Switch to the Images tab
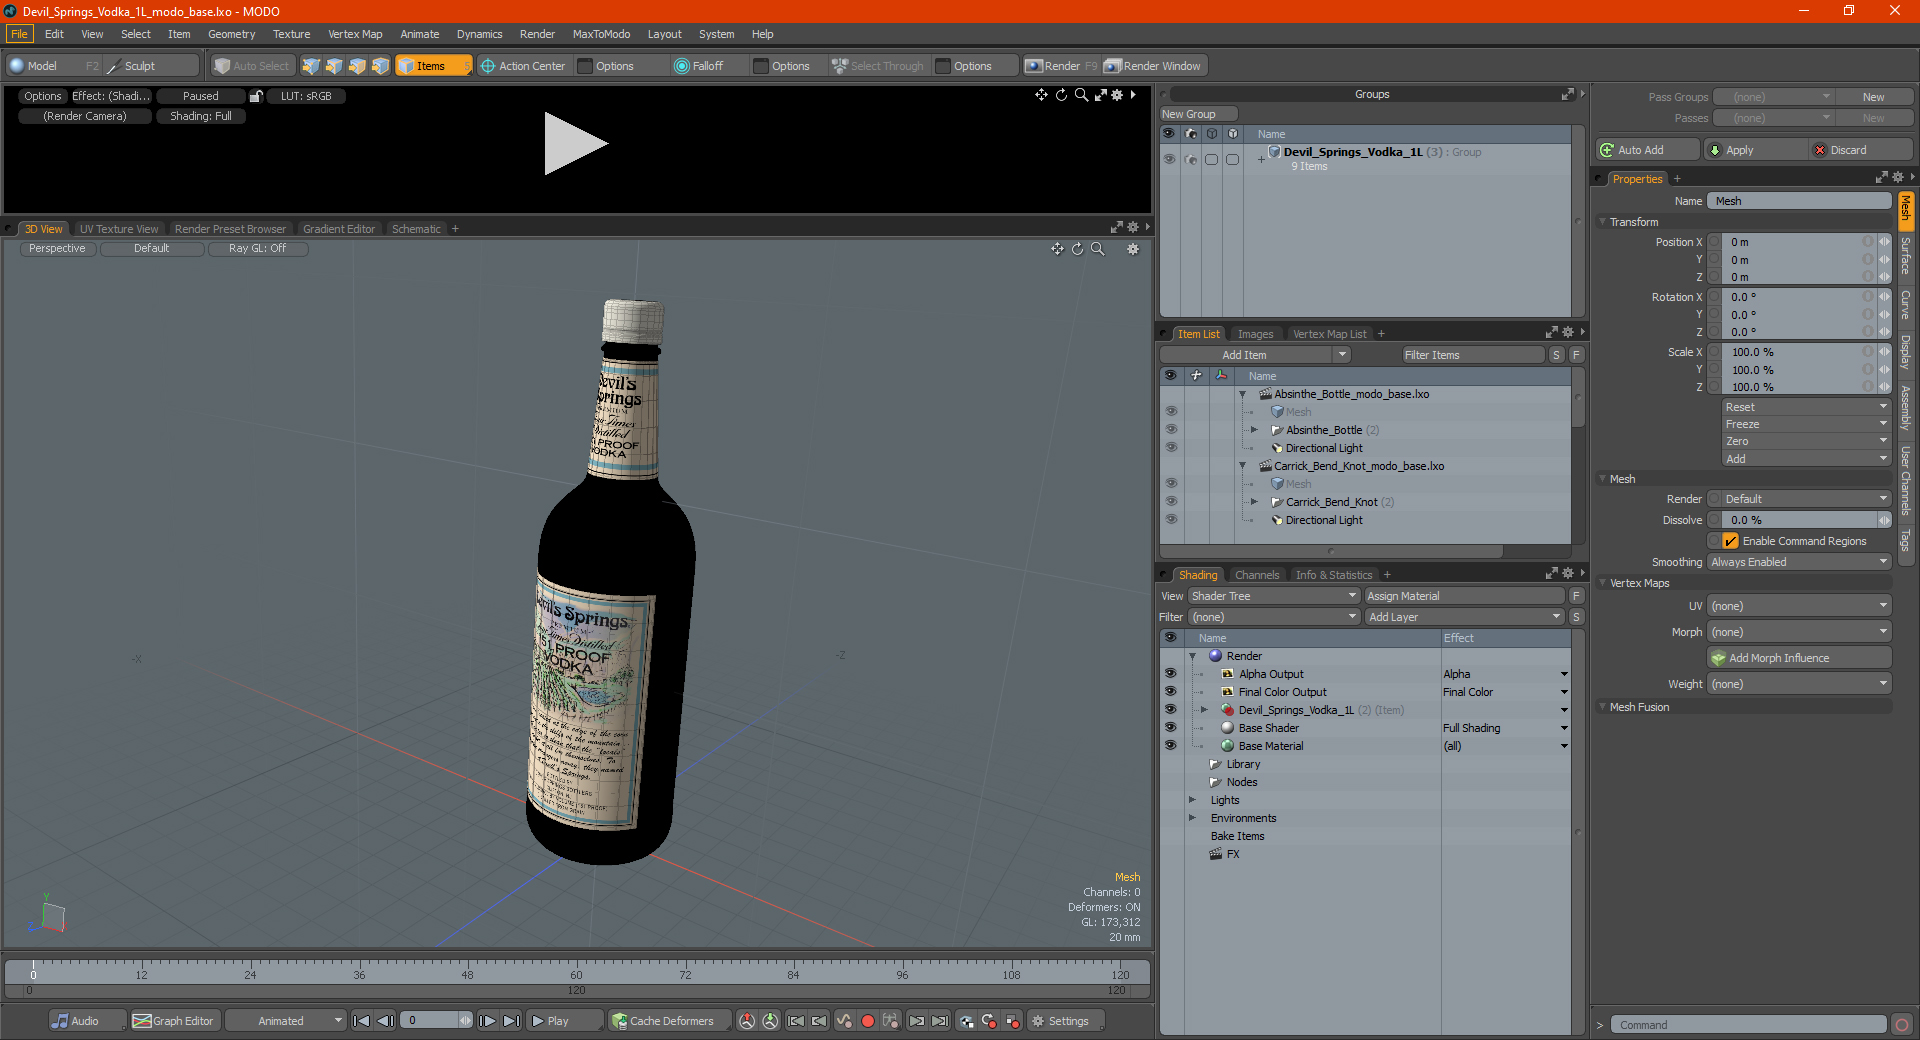 [1255, 334]
